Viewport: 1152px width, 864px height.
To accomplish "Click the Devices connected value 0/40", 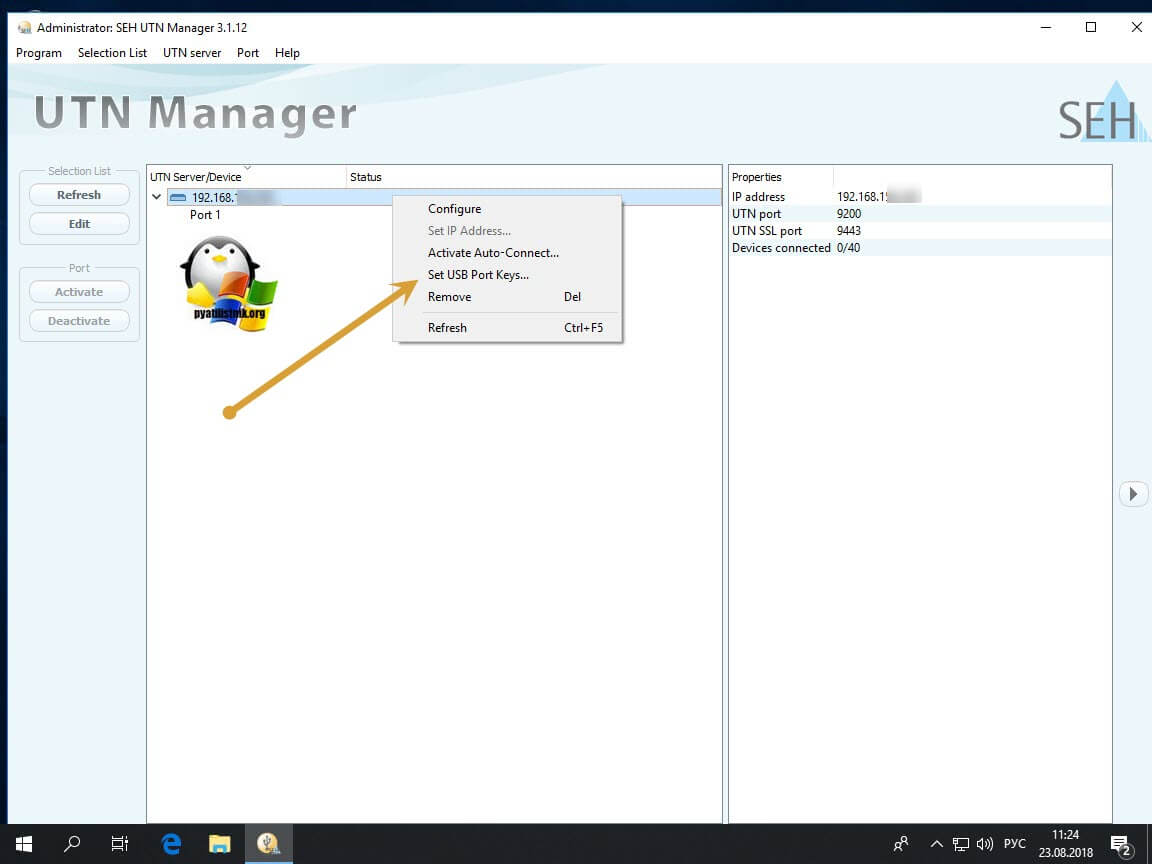I will click(x=849, y=248).
